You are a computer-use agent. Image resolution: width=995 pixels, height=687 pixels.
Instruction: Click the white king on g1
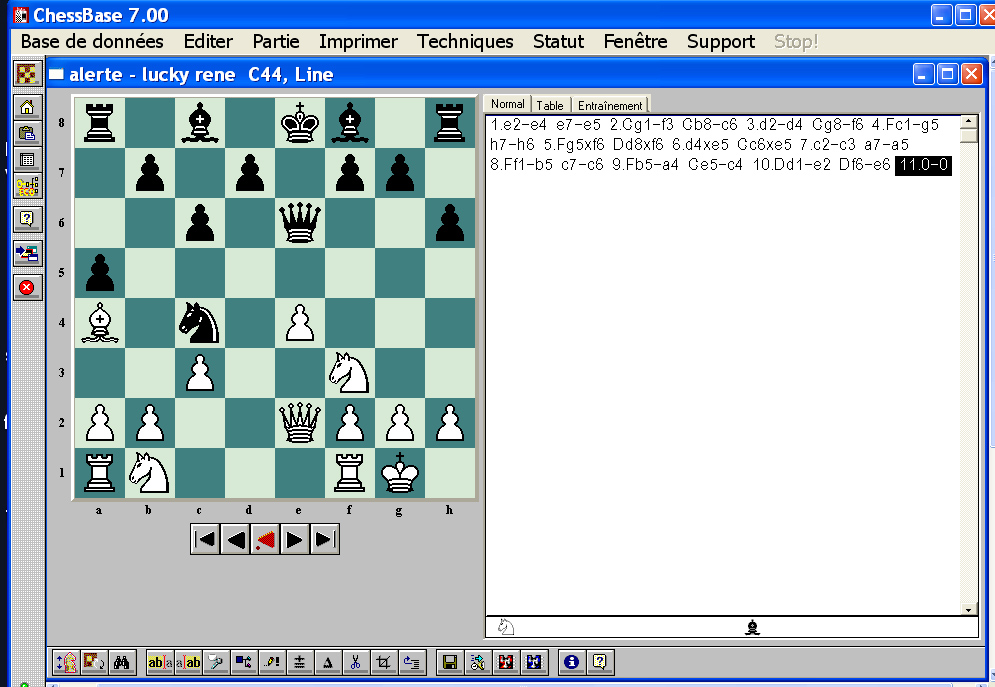coord(400,473)
